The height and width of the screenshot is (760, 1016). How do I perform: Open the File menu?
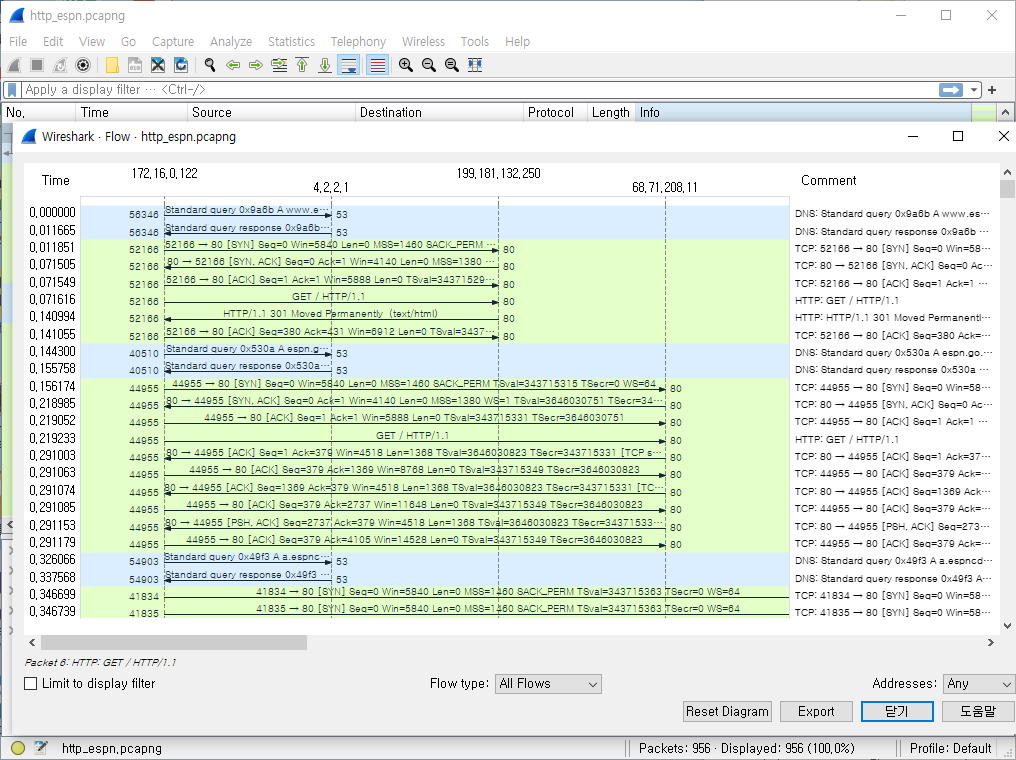[x=18, y=41]
